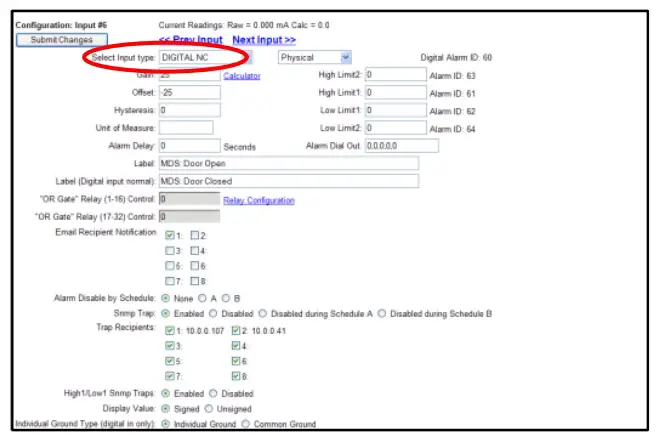
Task: Uncheck Trap Recipient 8
Action: tap(236, 376)
